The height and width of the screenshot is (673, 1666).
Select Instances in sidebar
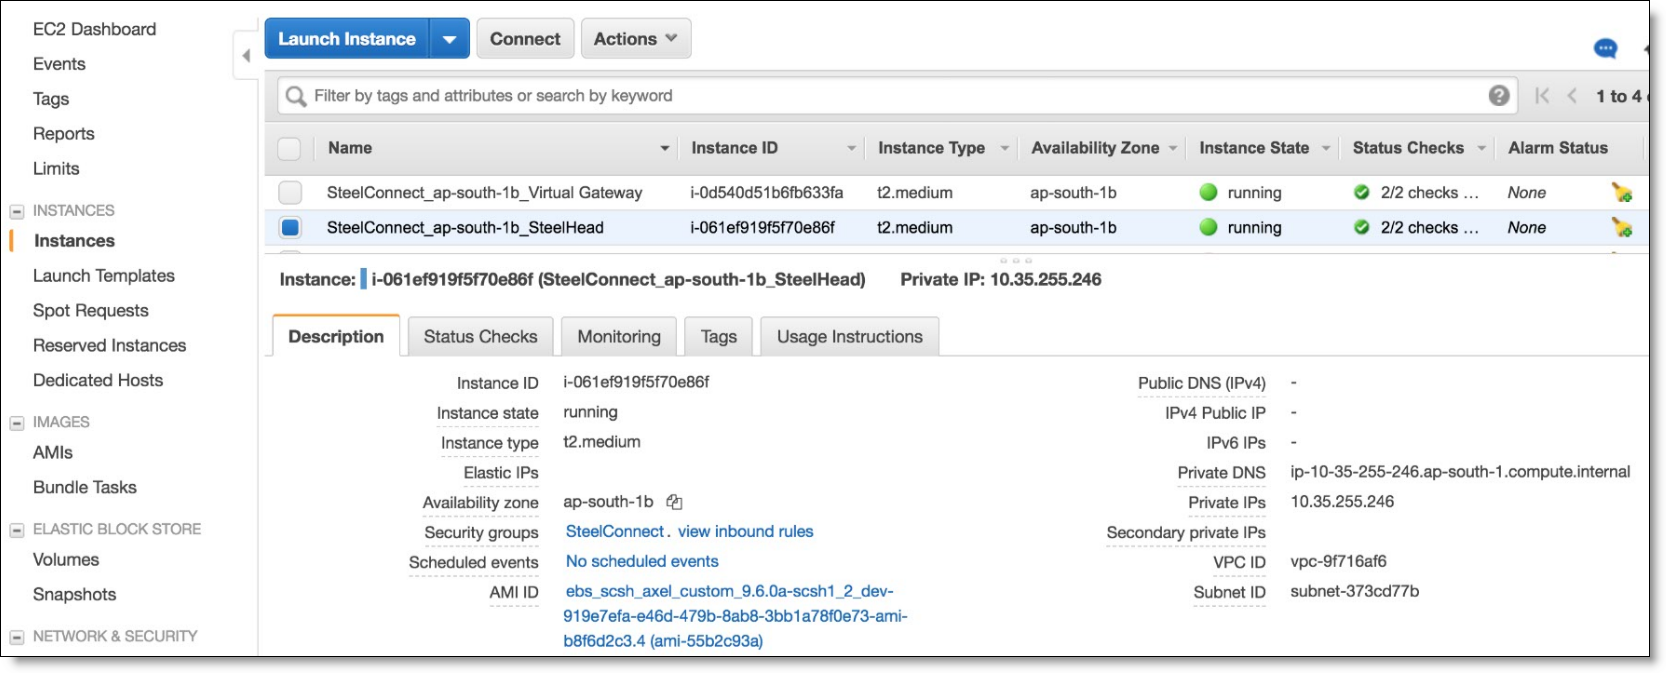(x=74, y=241)
